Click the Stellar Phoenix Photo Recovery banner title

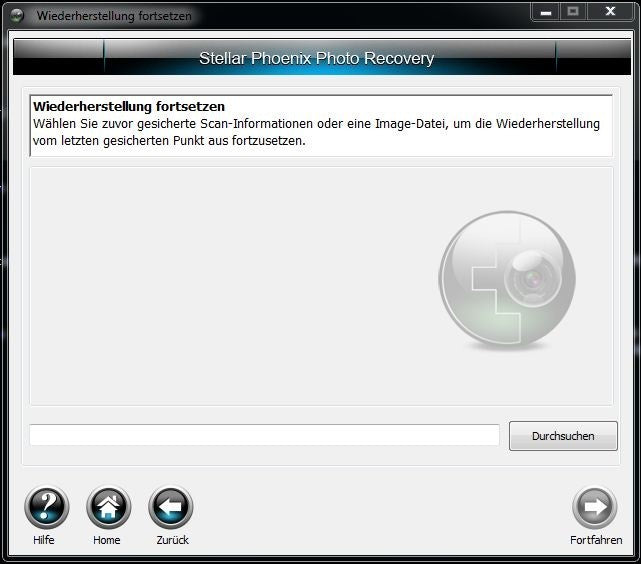316,58
